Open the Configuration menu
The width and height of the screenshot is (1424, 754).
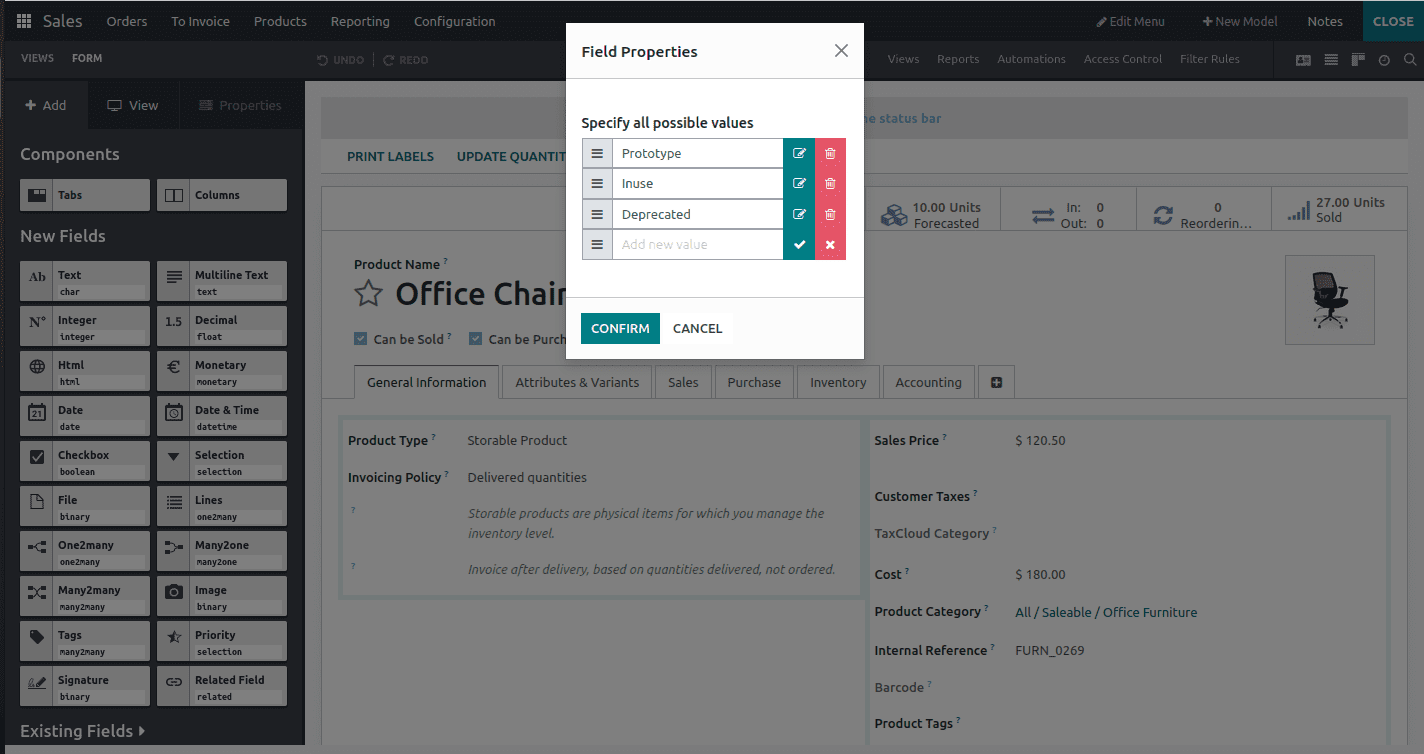coord(454,21)
